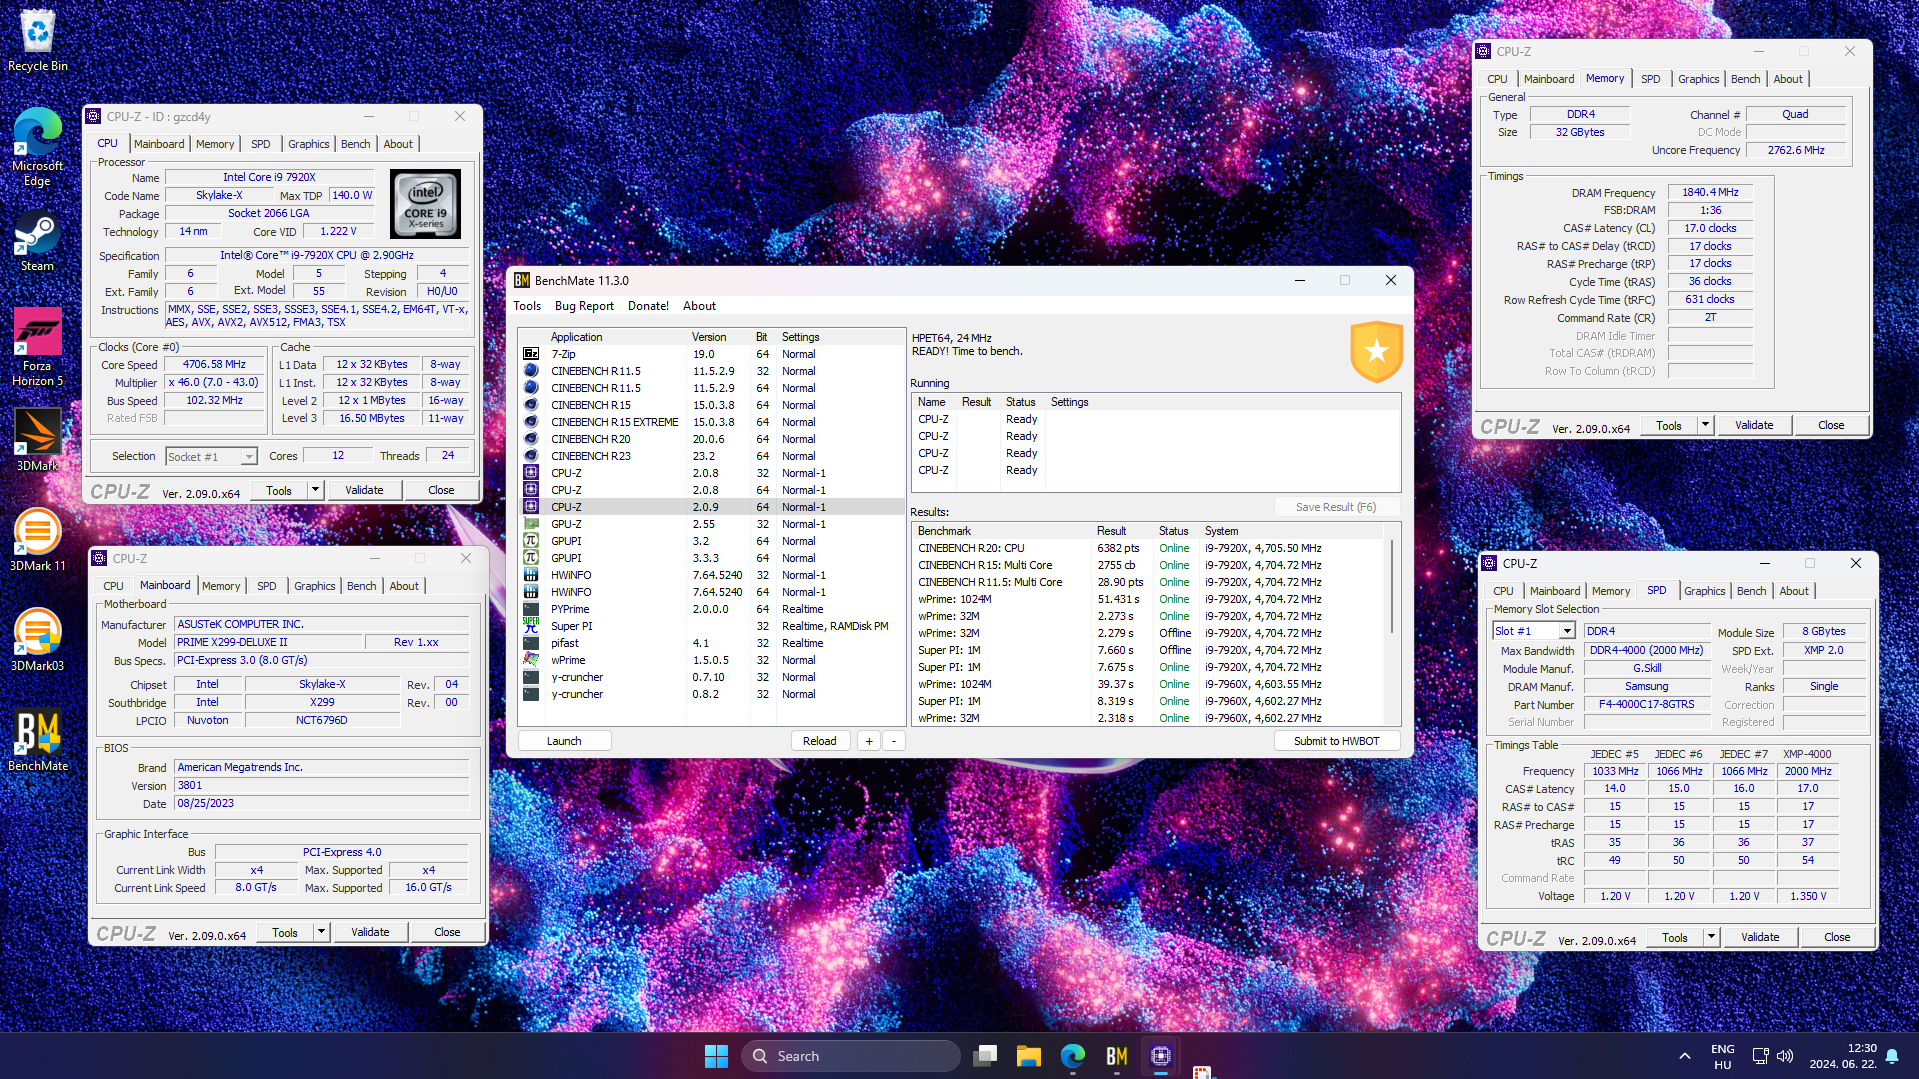
Task: Select the GPU-Z application icon in BenchMate
Action: (531, 524)
